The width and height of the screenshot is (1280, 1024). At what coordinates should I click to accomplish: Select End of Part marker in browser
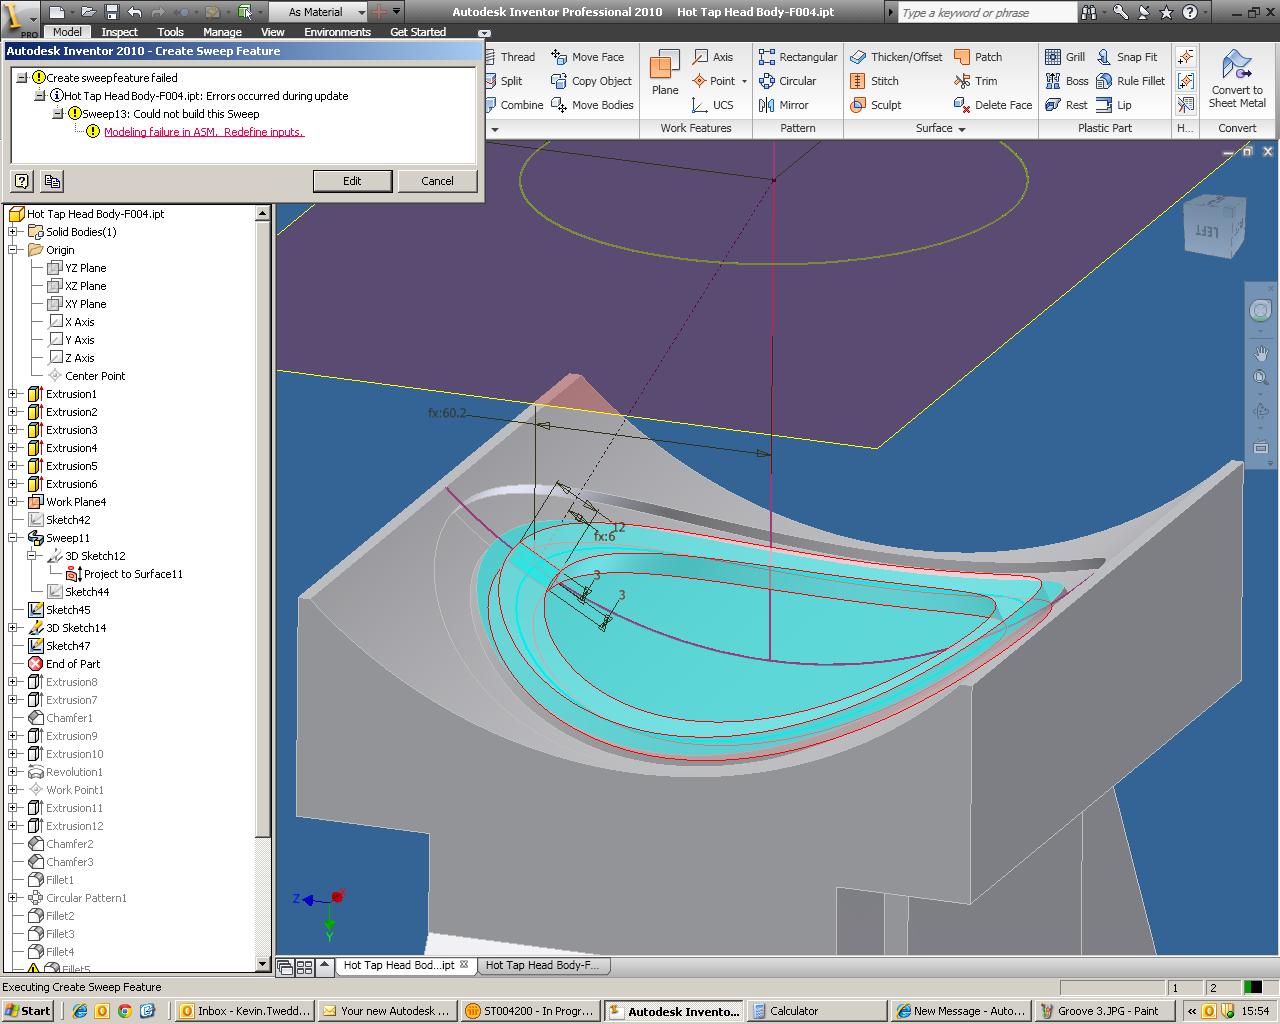64,664
